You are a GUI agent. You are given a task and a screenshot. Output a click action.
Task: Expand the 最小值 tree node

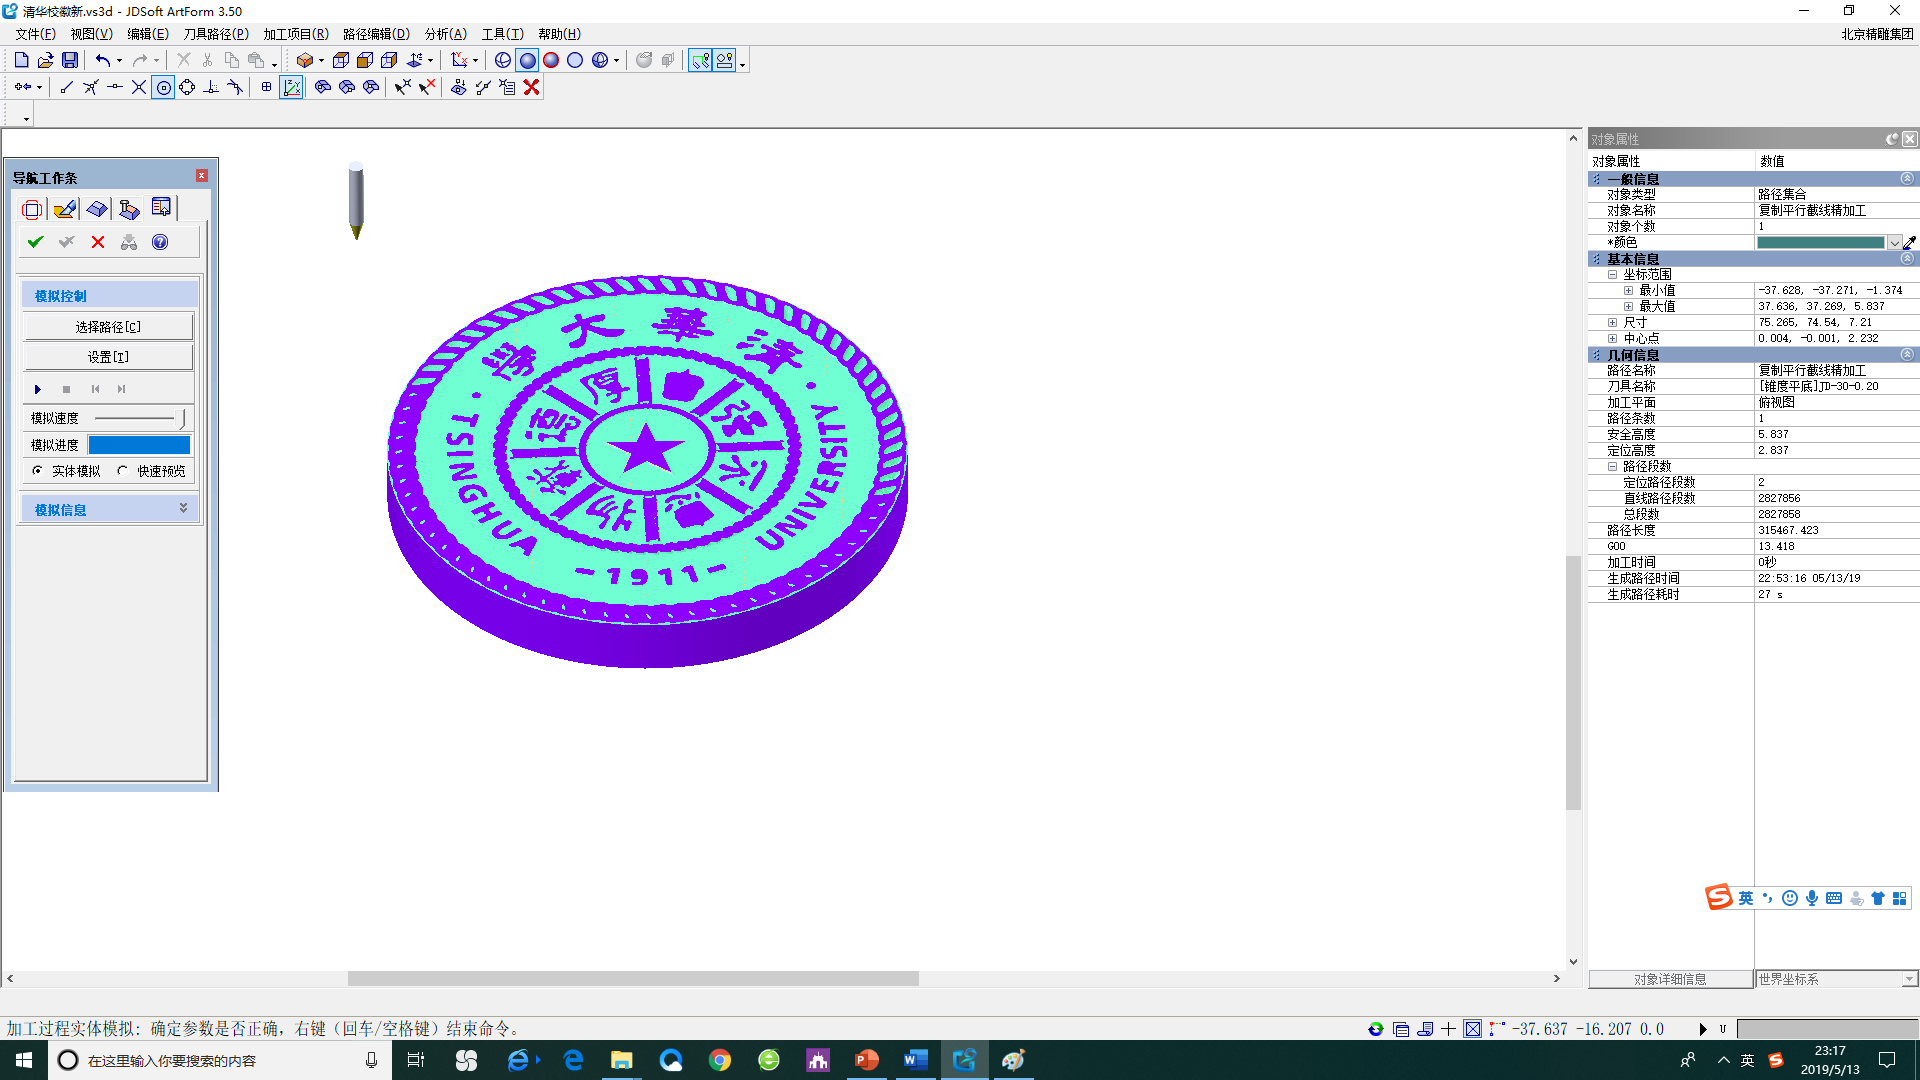(x=1628, y=290)
